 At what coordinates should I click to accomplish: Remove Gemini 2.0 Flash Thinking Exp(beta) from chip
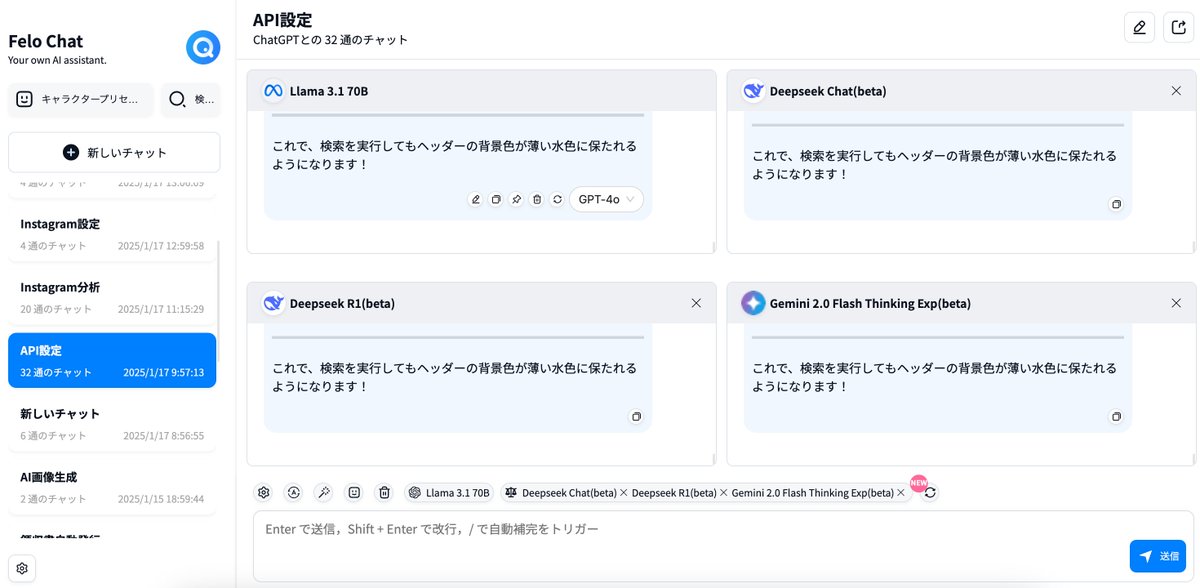[x=900, y=493]
